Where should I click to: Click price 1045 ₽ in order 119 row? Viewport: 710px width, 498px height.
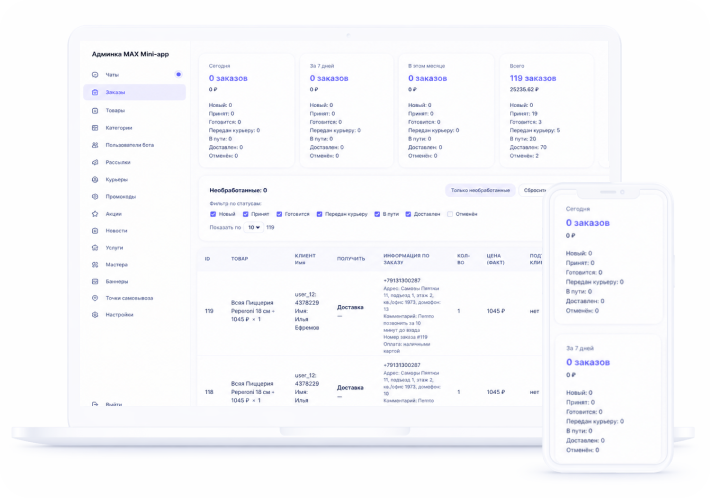click(x=496, y=311)
